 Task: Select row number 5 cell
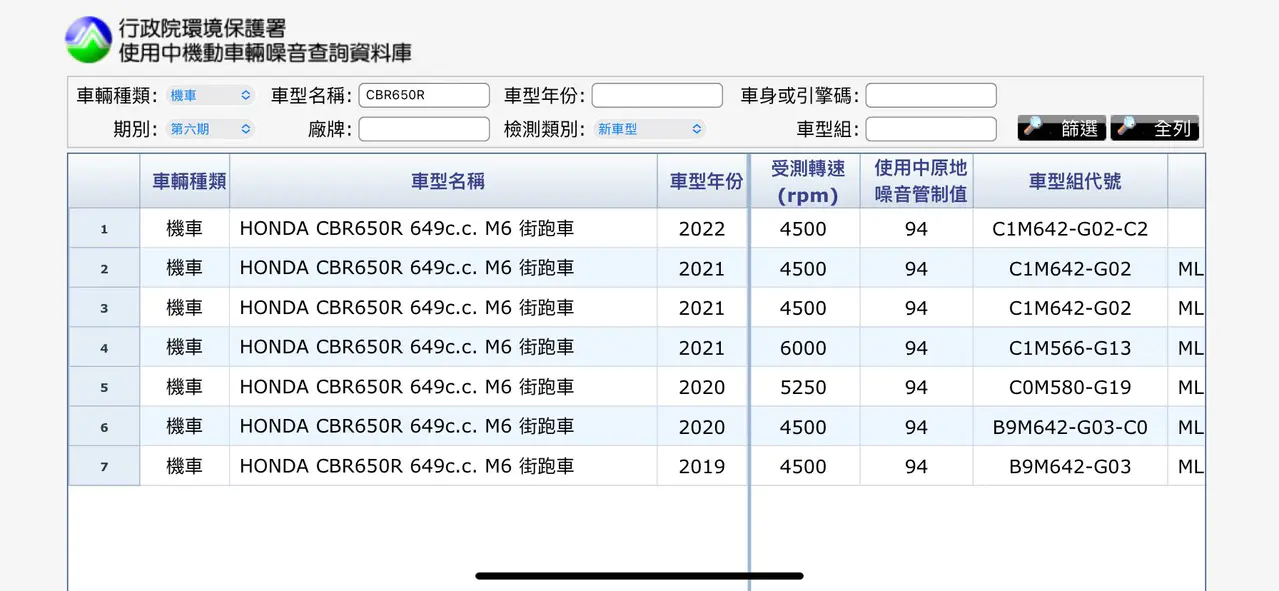[x=104, y=387]
